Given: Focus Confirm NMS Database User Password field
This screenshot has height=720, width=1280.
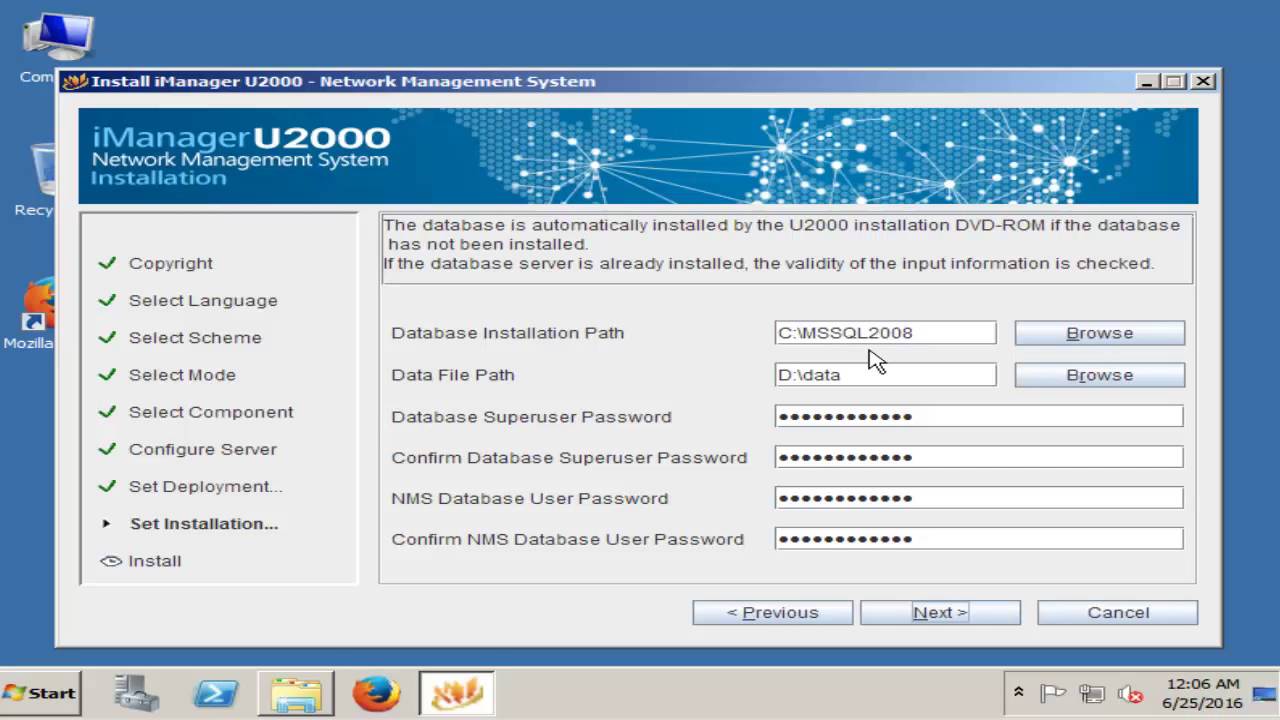Looking at the screenshot, I should pyautogui.click(x=978, y=539).
